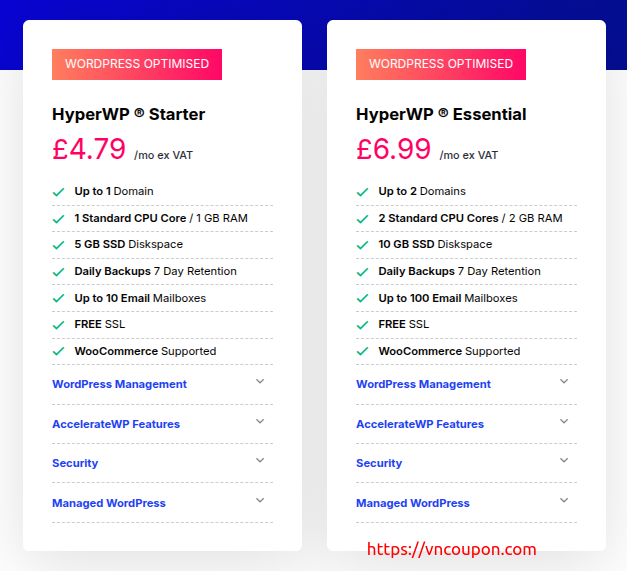Expand the Starter plan's AccelerateWP Features chevron
The width and height of the screenshot is (627, 571).
(260, 421)
